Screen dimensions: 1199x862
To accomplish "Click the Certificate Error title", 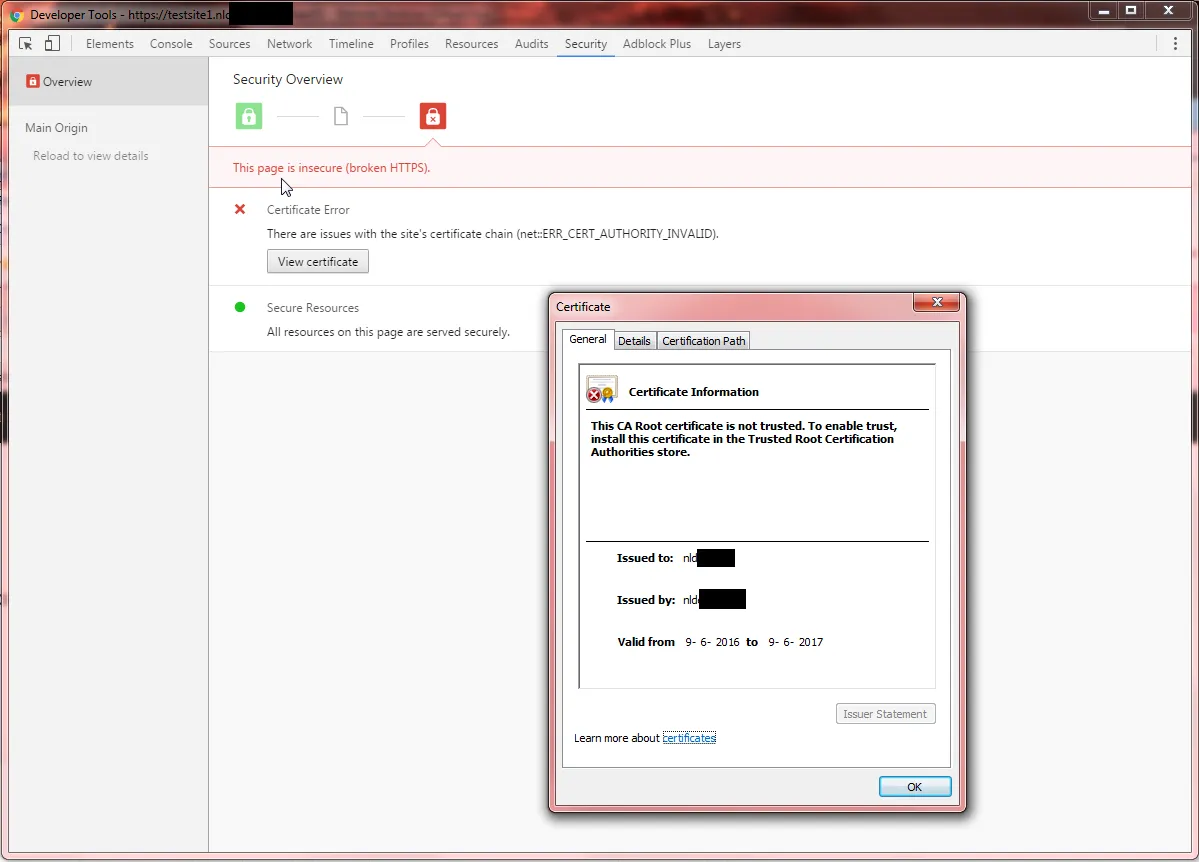I will coord(307,210).
